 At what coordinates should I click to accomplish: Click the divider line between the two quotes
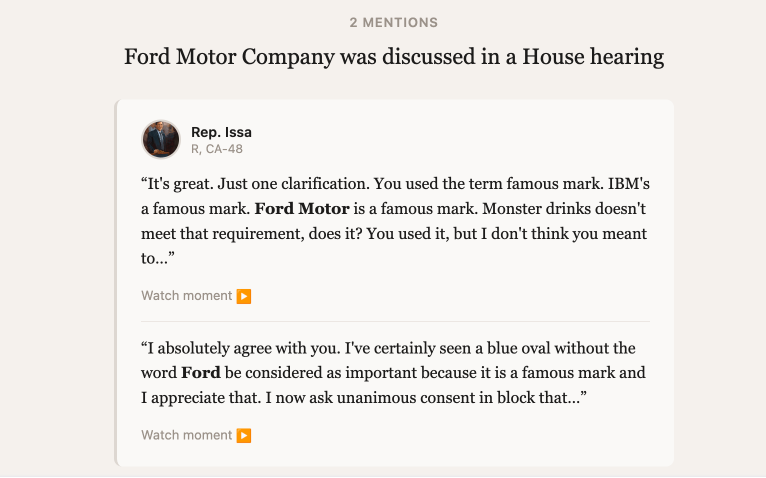coord(395,321)
